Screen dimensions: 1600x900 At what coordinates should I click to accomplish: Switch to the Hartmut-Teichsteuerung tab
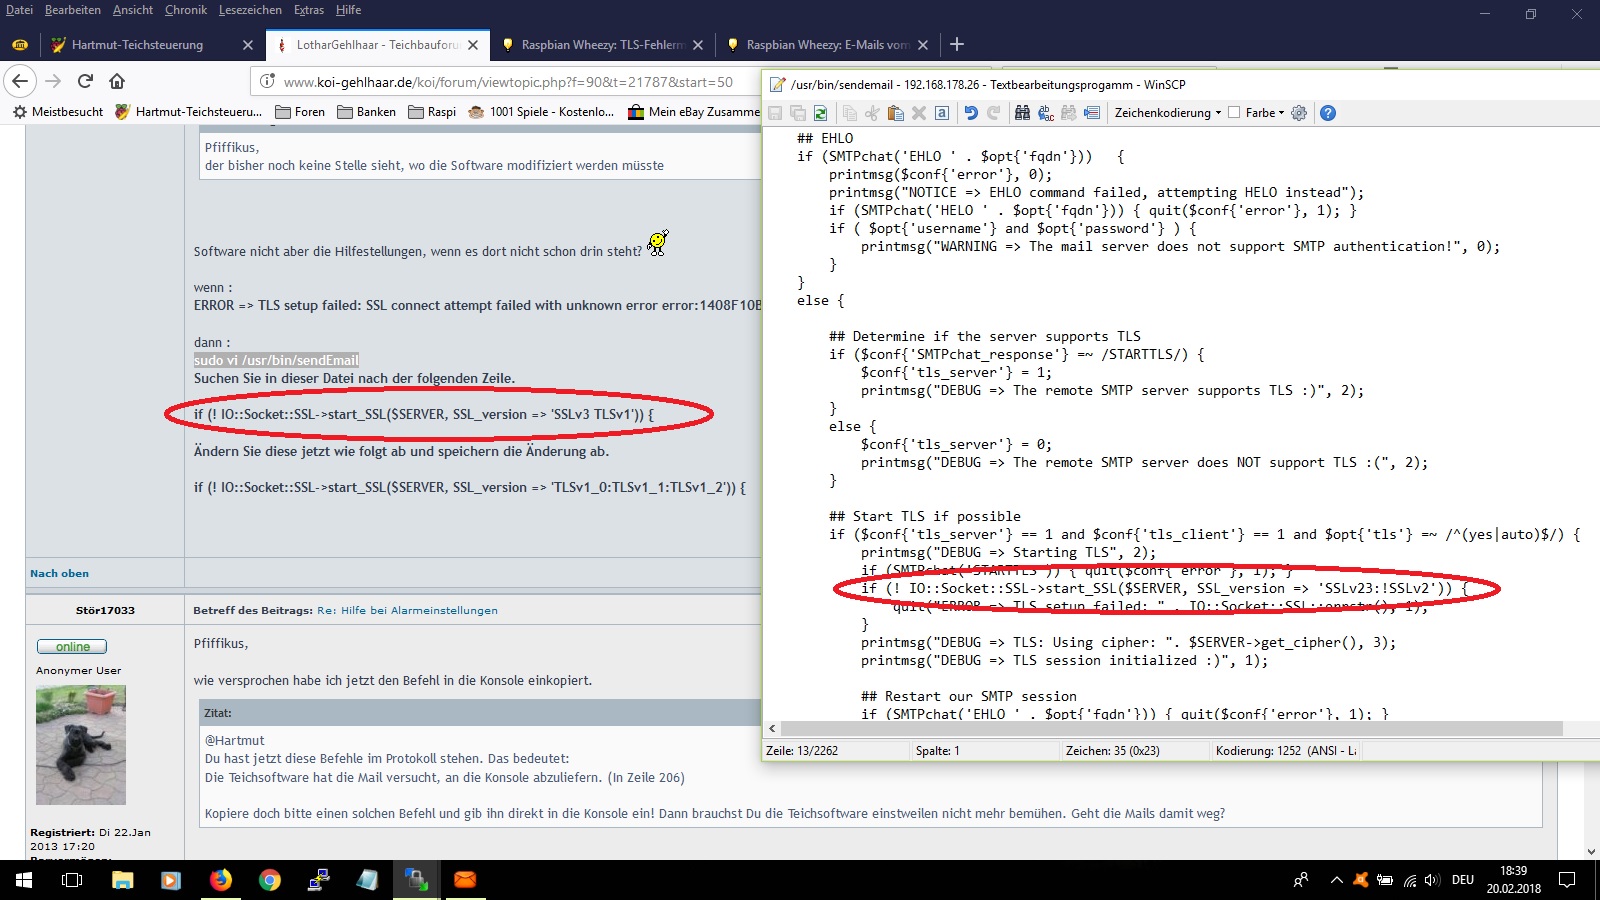[x=137, y=45]
